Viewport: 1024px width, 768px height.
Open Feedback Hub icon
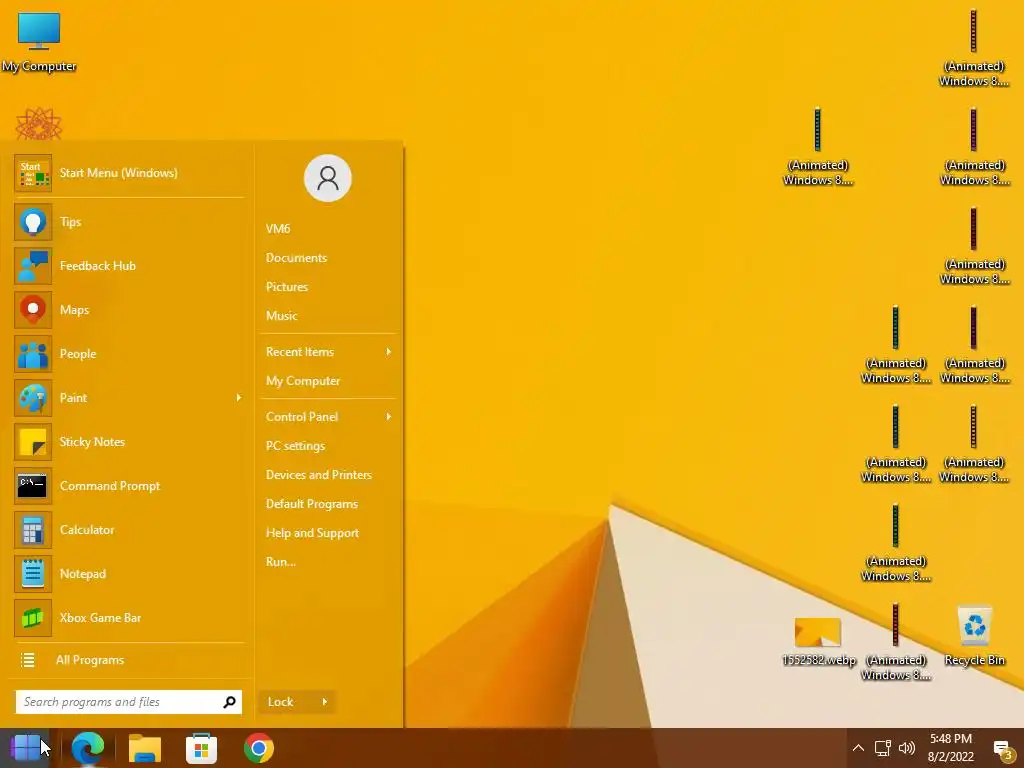pos(33,266)
